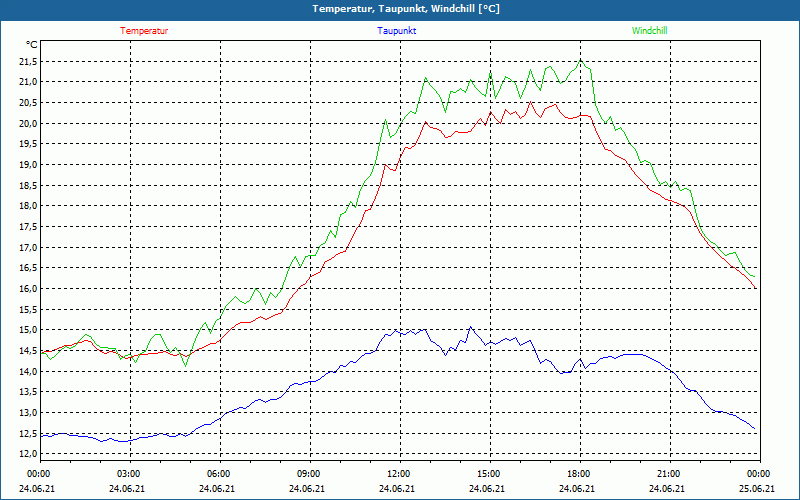
Task: Click the 21,5 y-axis value
Action: 29,62
